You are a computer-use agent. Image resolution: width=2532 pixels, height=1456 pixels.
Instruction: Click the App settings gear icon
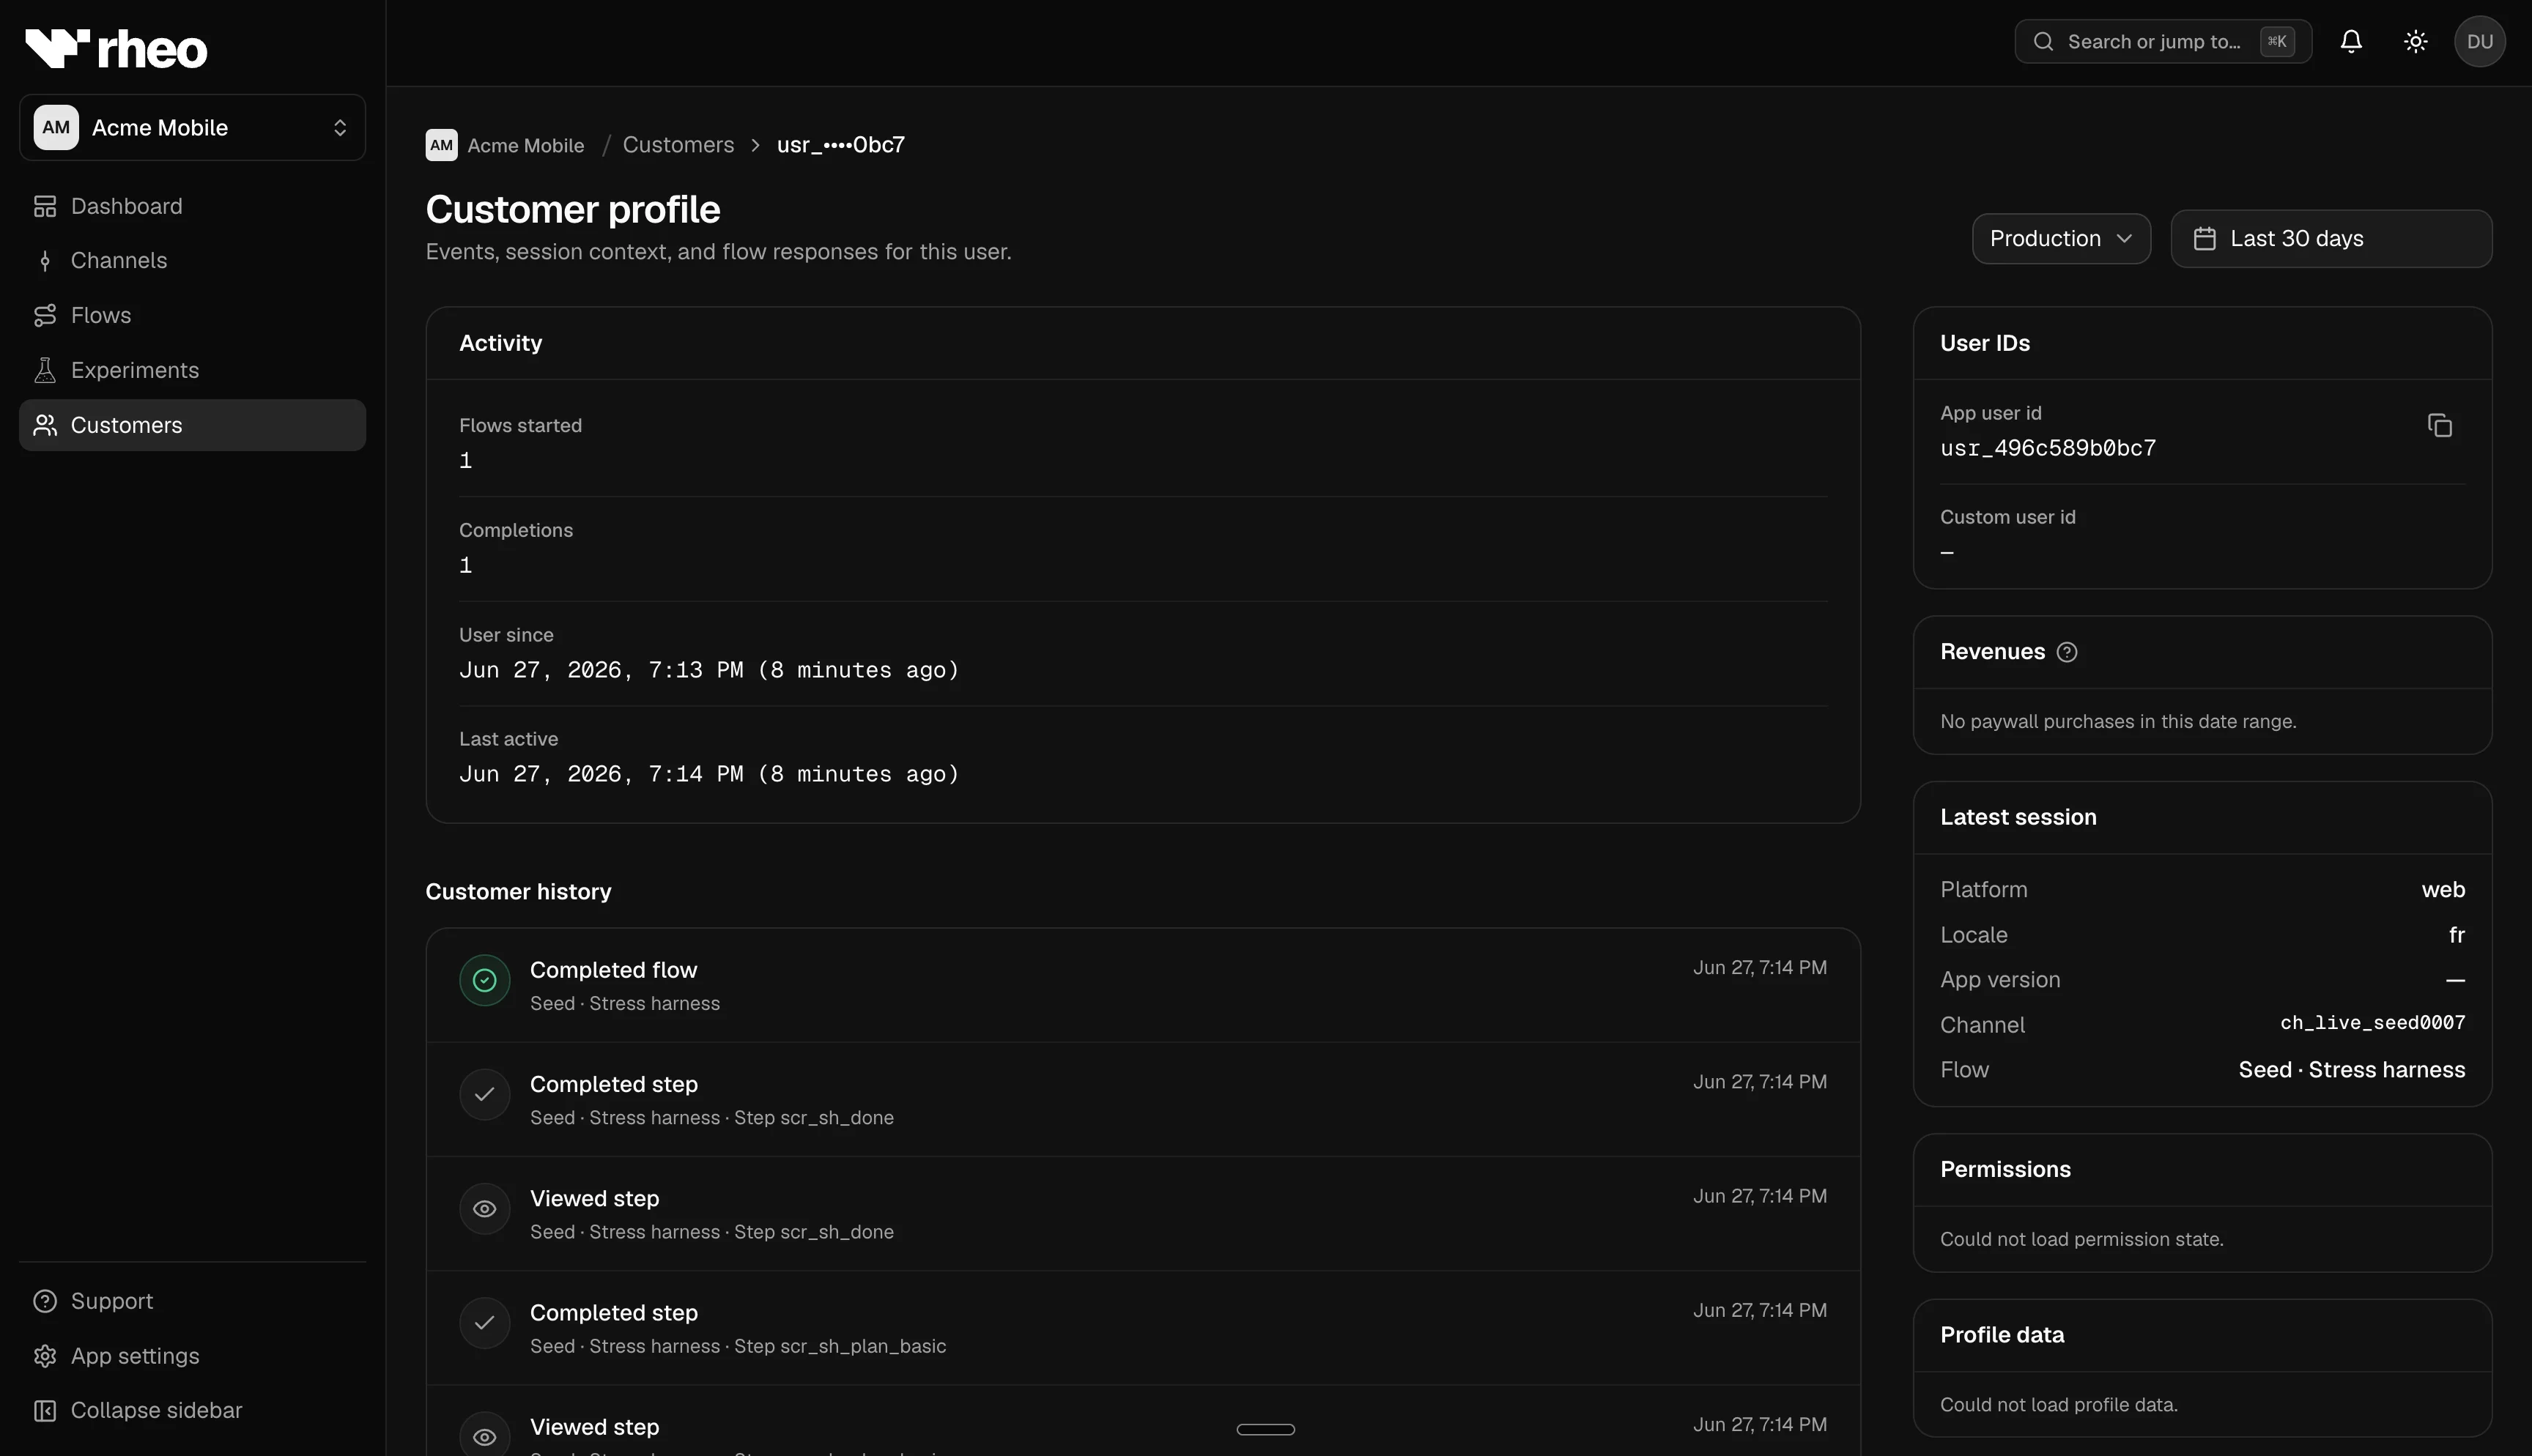click(45, 1356)
